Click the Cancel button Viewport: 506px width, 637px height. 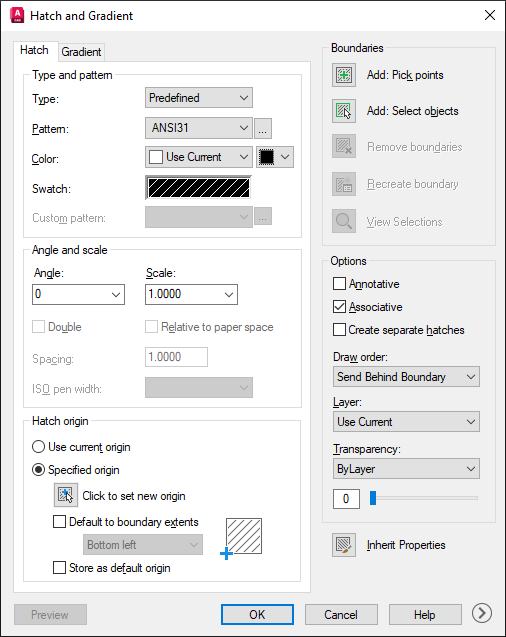tap(341, 614)
